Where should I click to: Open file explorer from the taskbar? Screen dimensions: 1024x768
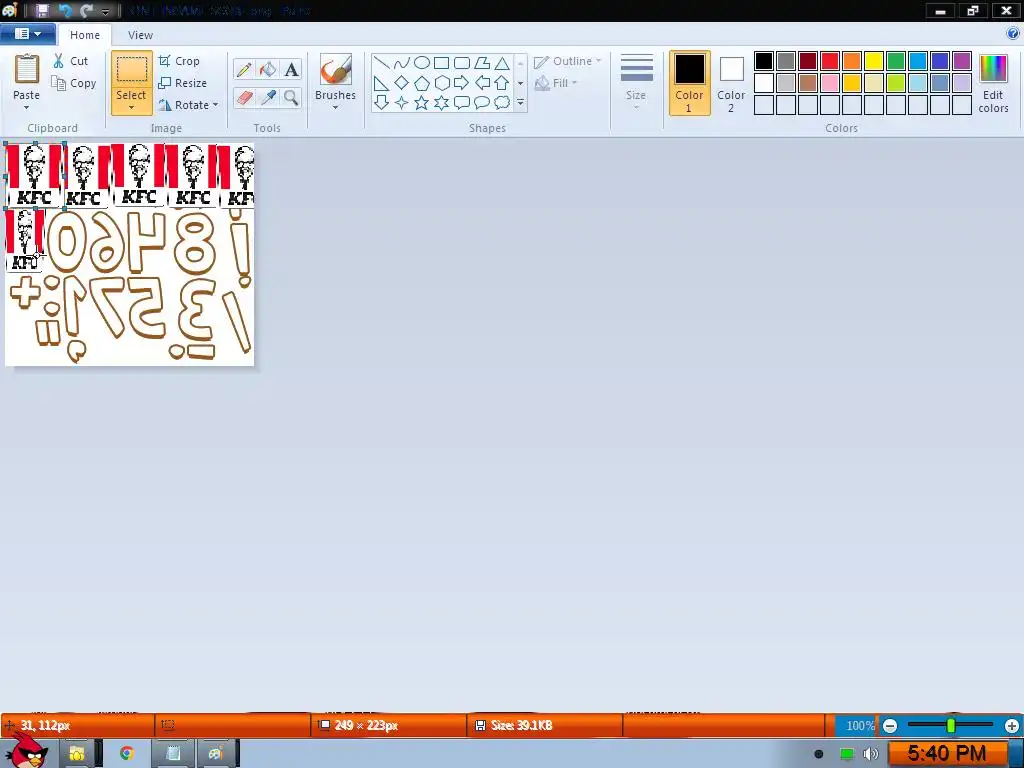76,754
